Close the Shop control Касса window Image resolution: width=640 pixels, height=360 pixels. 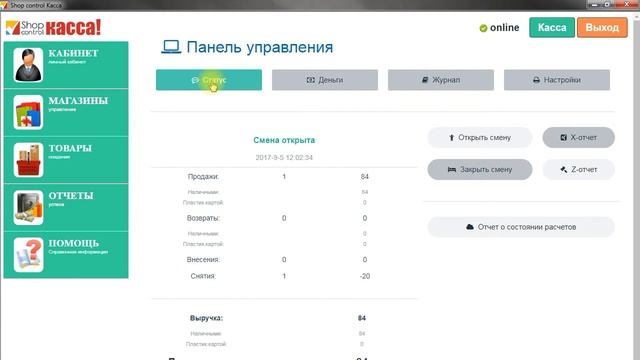click(x=628, y=4)
